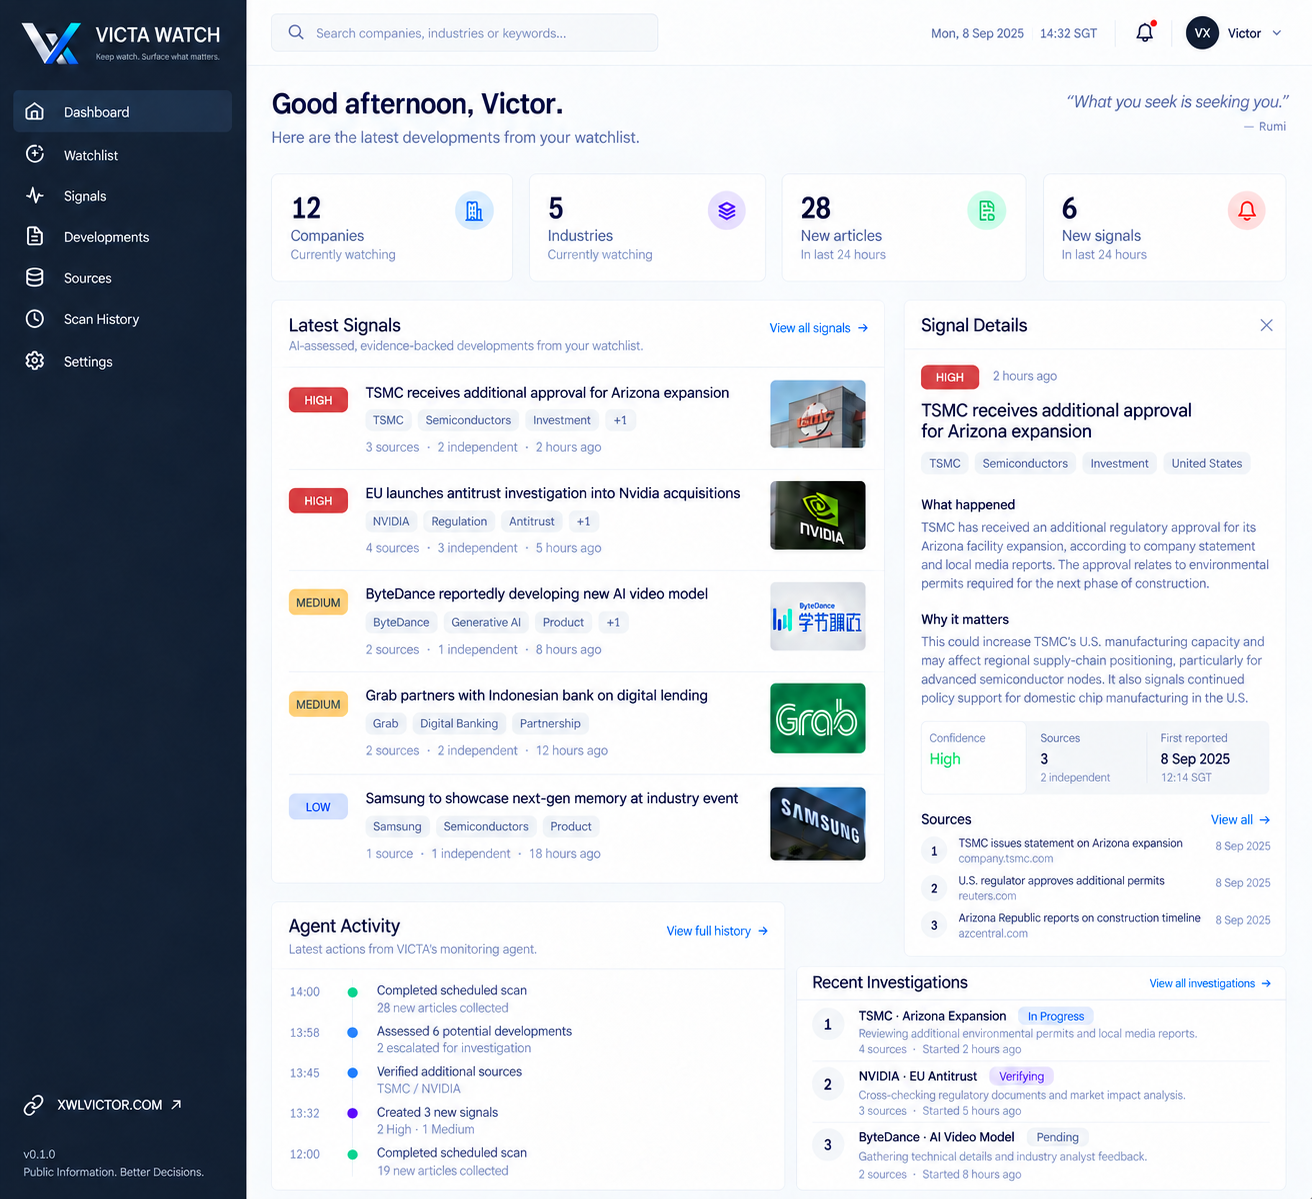Open the Grab logo thumbnail
1312x1199 pixels.
coord(817,718)
